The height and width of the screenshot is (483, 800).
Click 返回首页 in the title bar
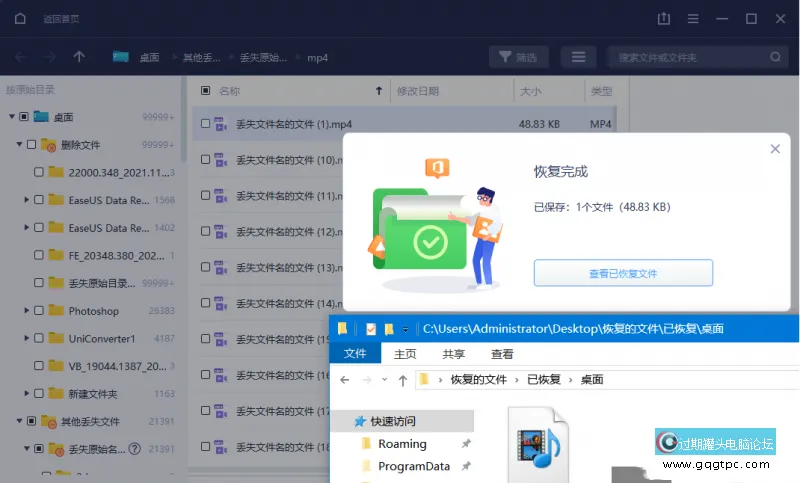point(61,19)
